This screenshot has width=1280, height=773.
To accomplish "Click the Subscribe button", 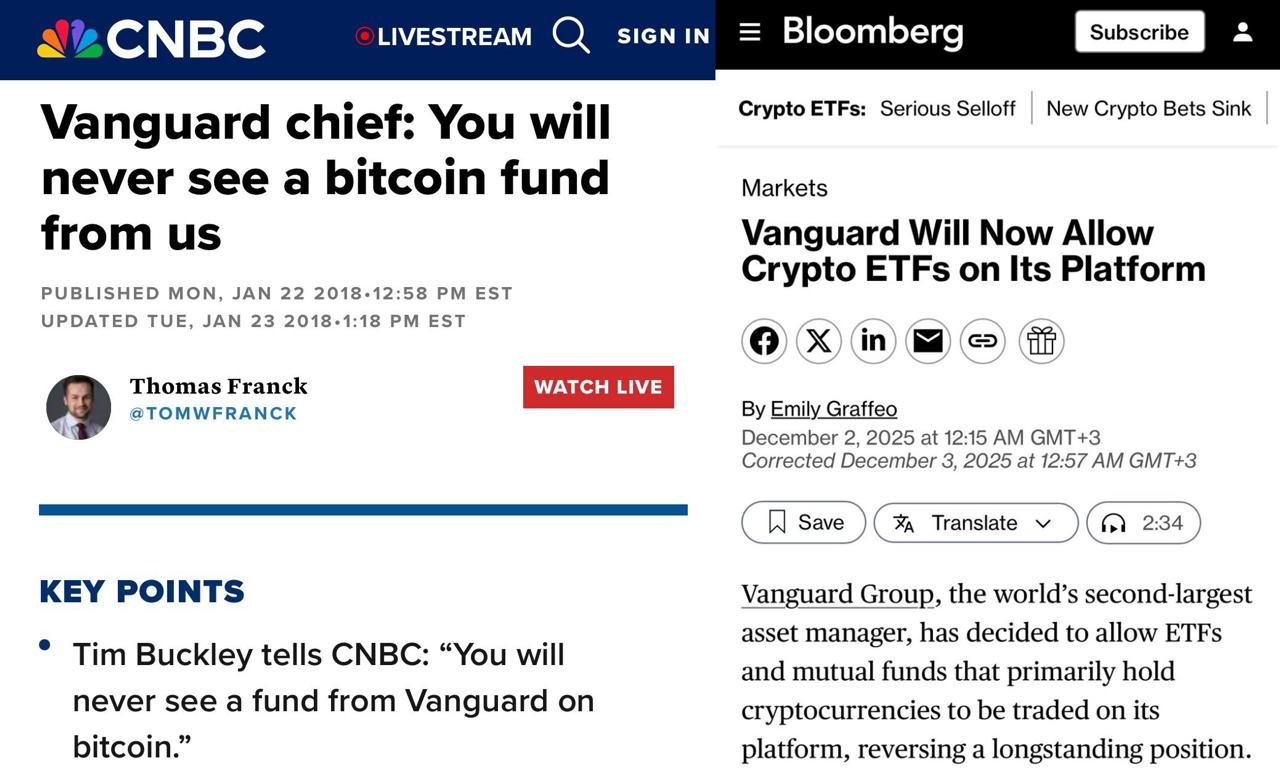I will tap(1139, 32).
